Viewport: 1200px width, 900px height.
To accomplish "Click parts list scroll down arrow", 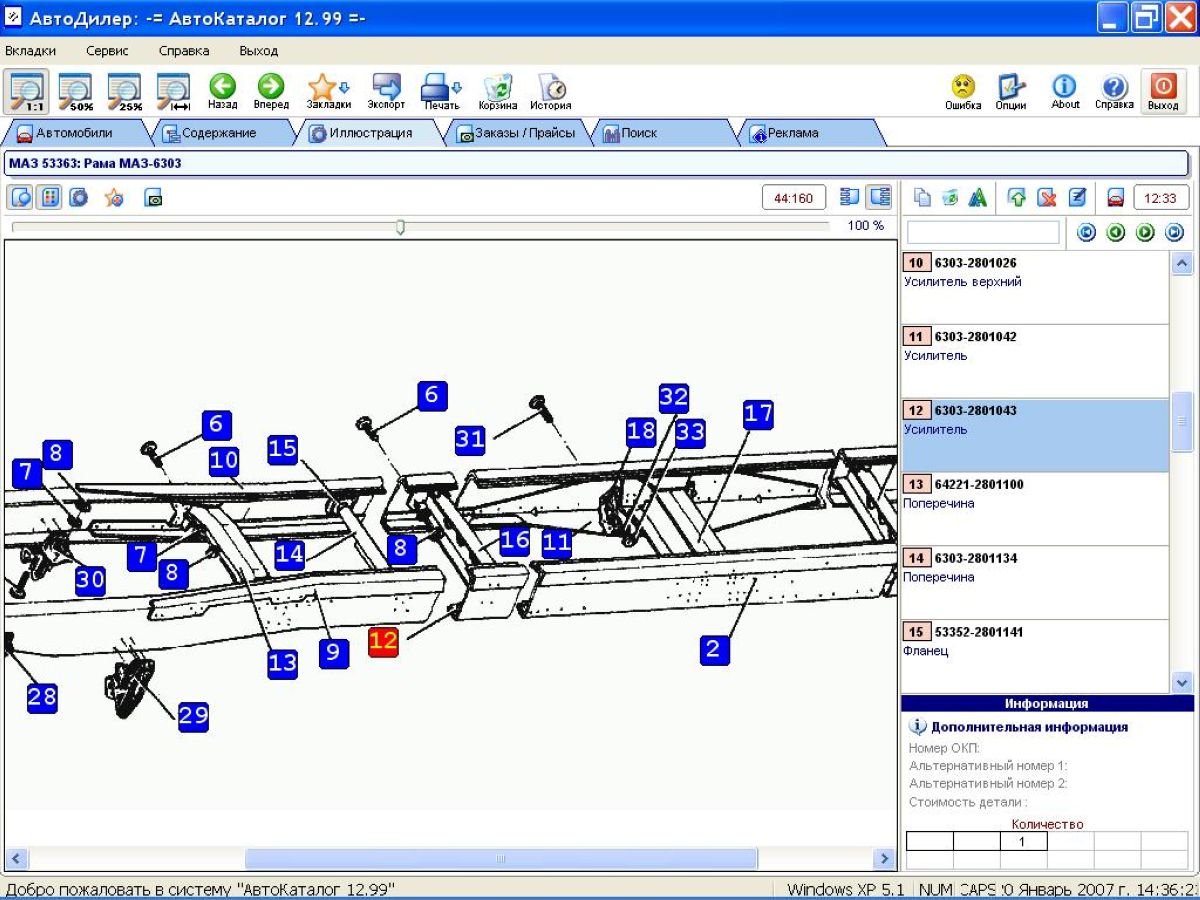I will click(1181, 682).
